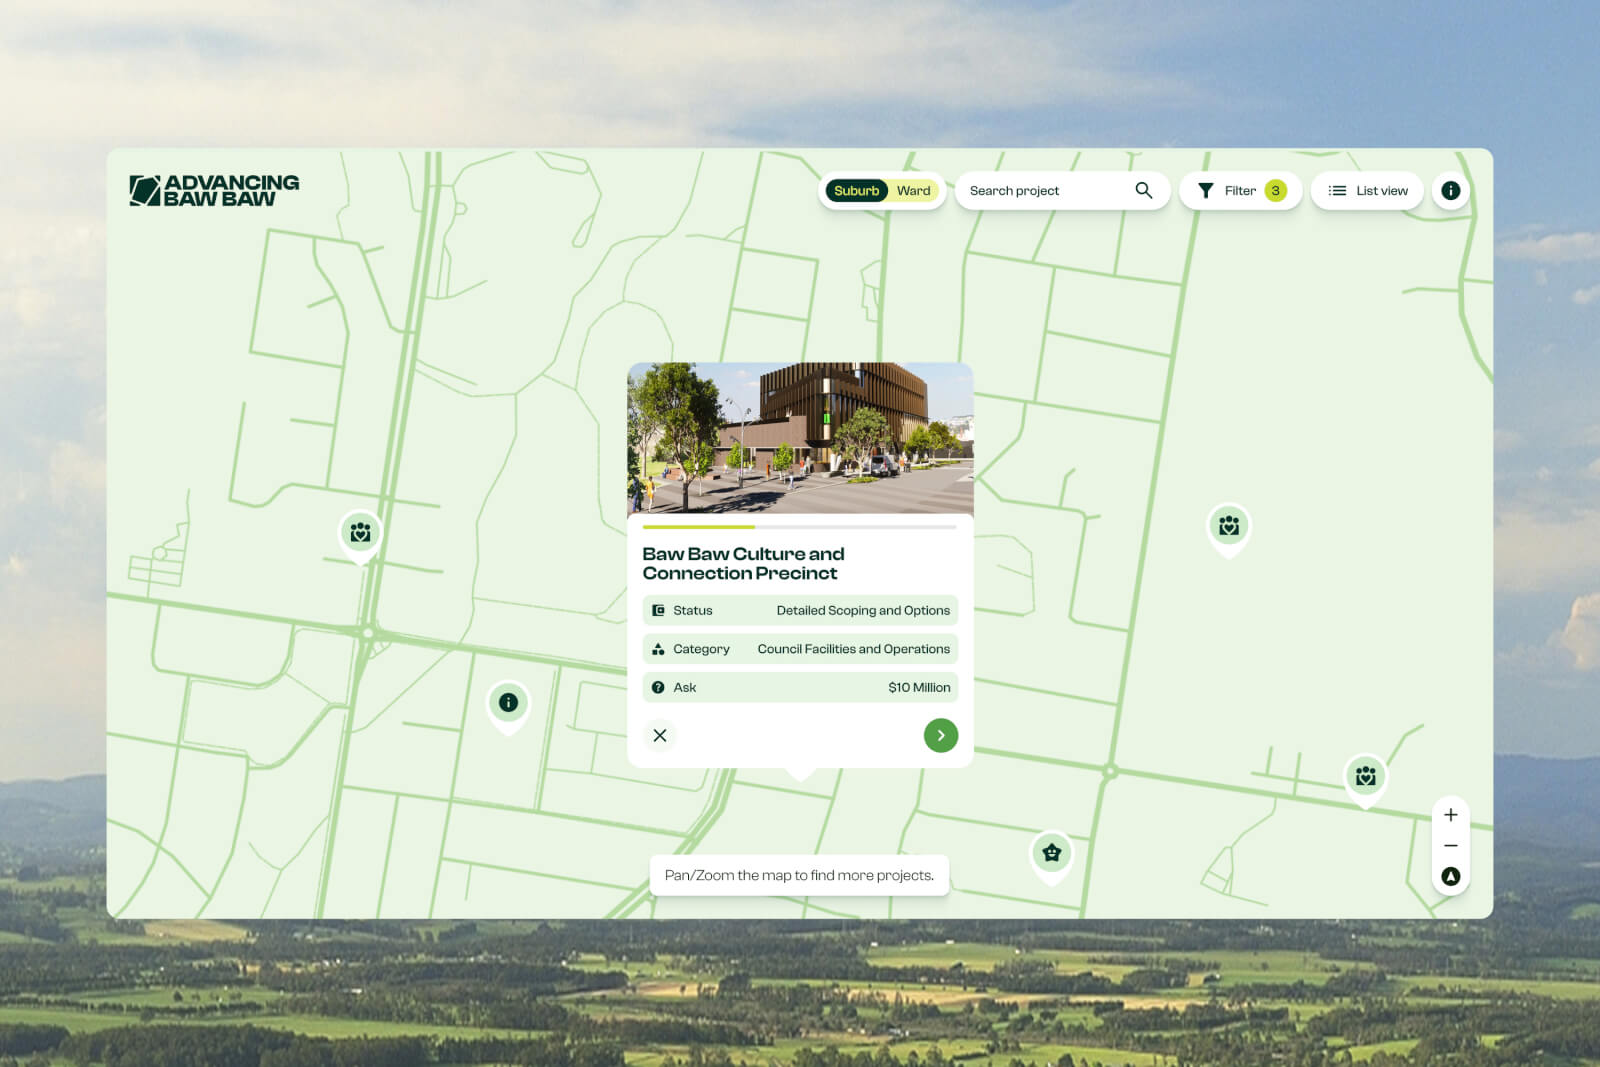Click the Baw Baw Culture project title
This screenshot has width=1600, height=1067.
click(x=743, y=563)
